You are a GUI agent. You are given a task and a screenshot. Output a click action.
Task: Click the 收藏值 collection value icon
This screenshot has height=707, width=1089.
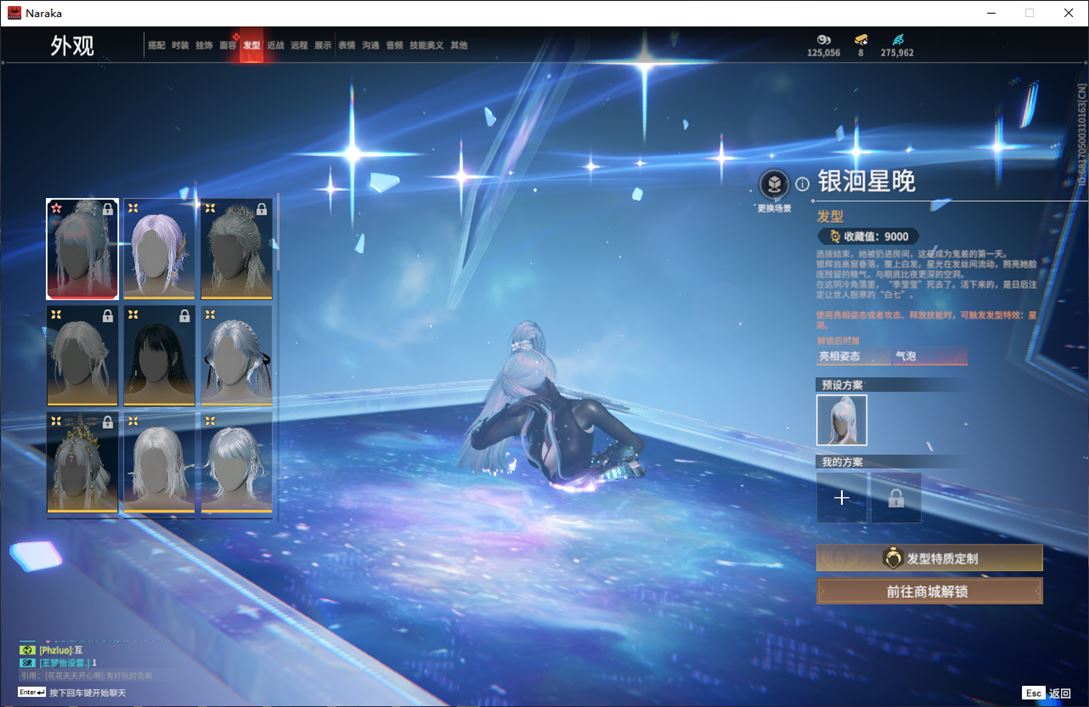(x=835, y=236)
